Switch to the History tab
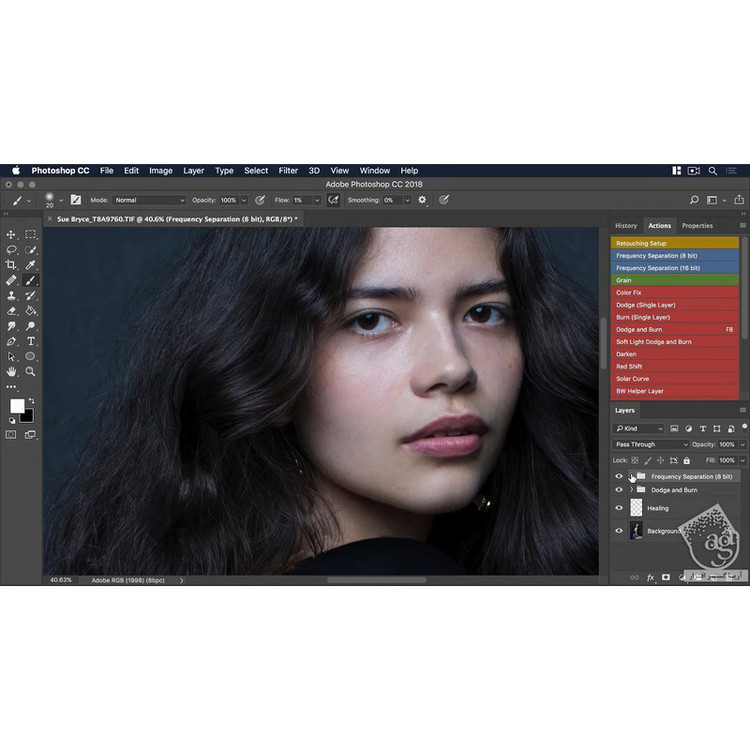The width and height of the screenshot is (750, 750). pyautogui.click(x=626, y=226)
